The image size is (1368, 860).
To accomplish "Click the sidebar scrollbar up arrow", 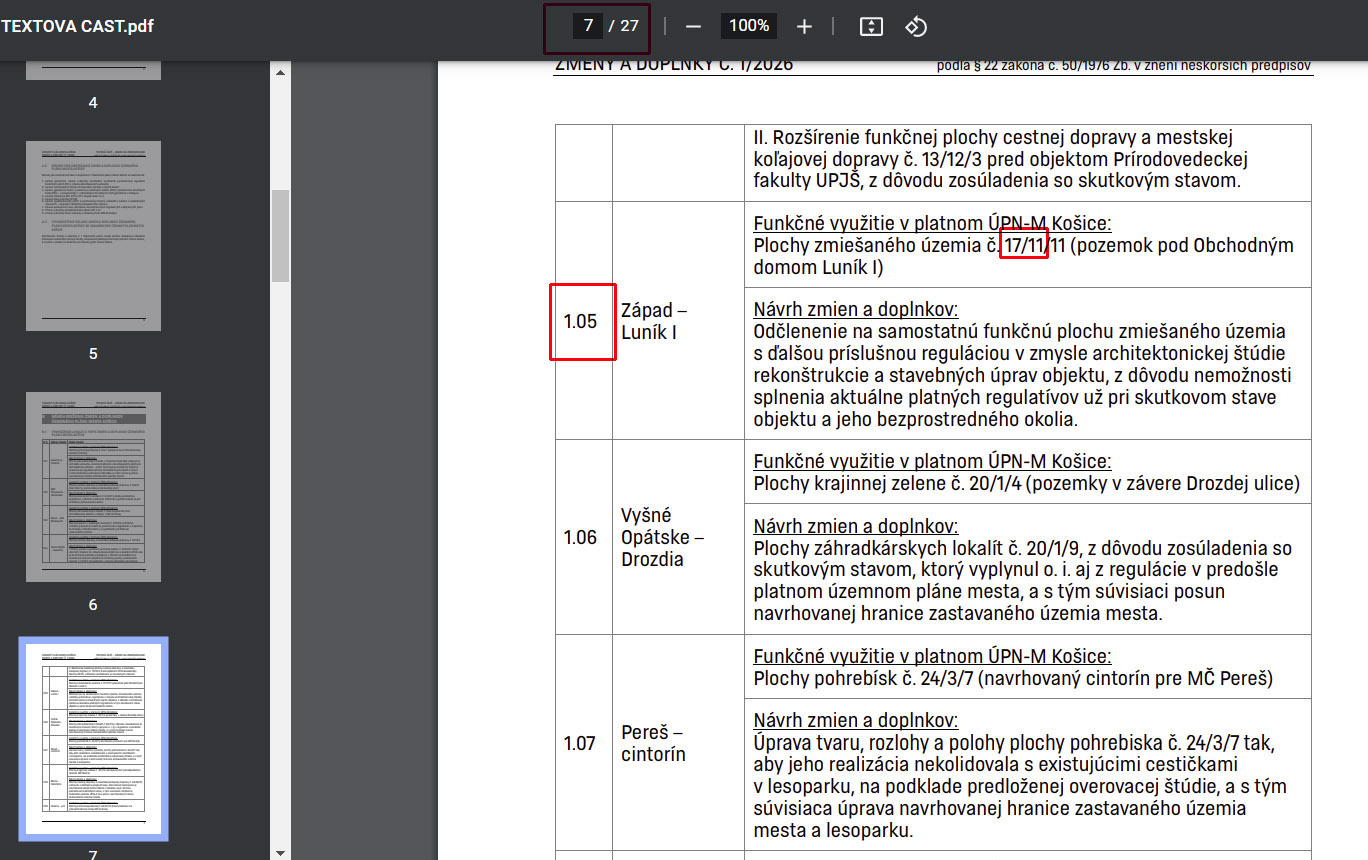I will tap(280, 72).
